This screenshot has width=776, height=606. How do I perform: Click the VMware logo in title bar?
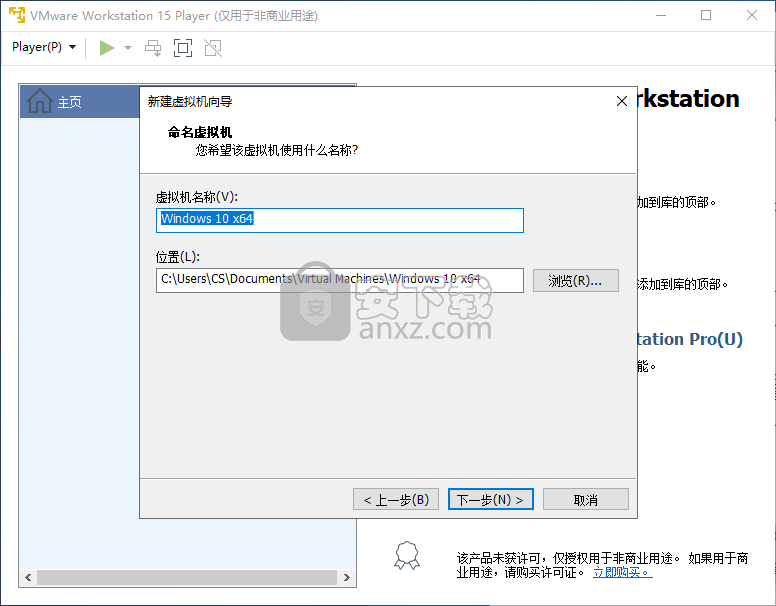17,15
